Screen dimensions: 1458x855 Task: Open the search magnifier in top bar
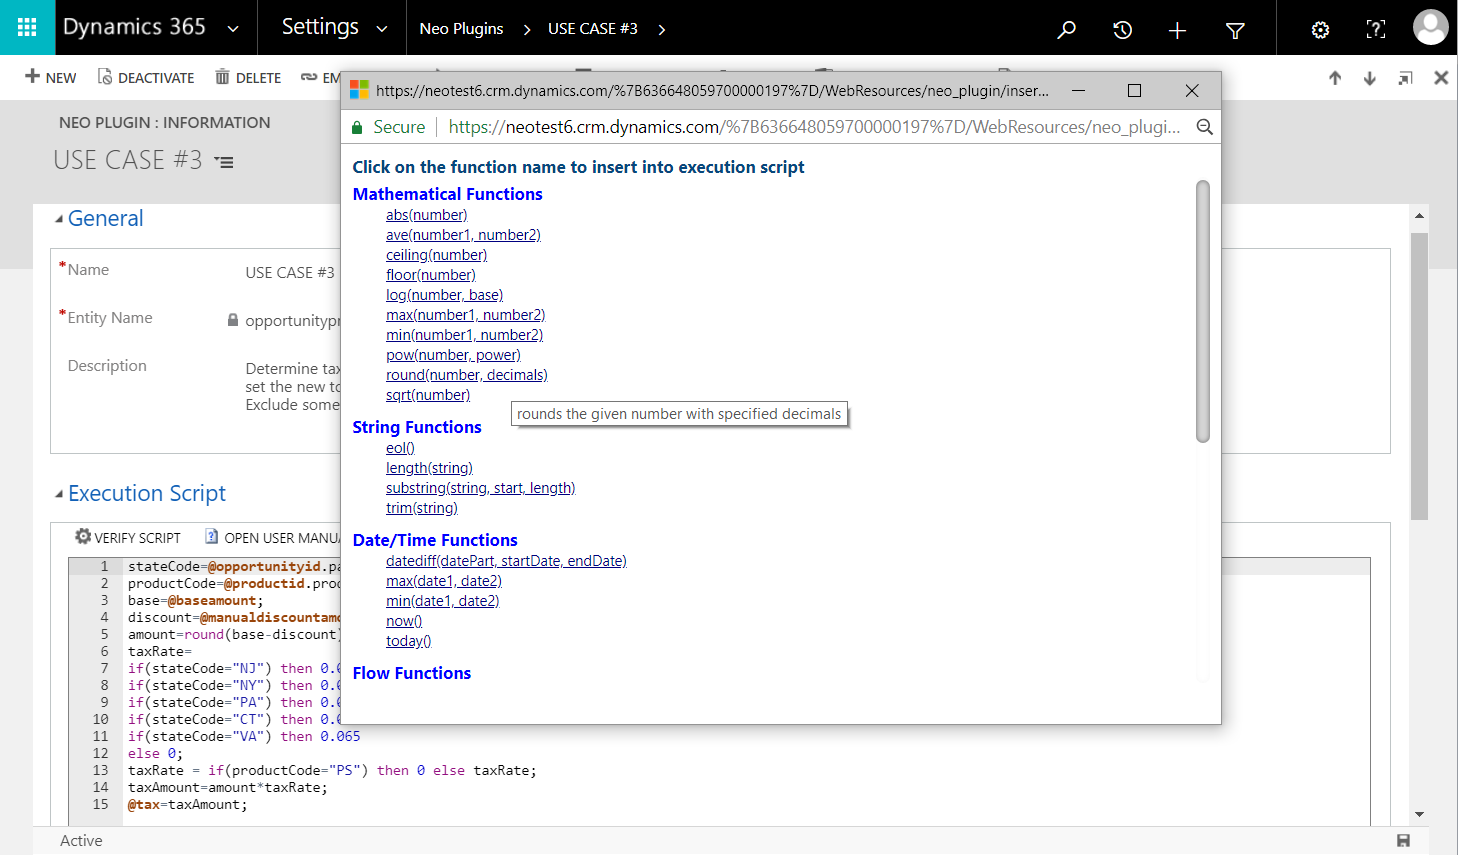click(1067, 30)
